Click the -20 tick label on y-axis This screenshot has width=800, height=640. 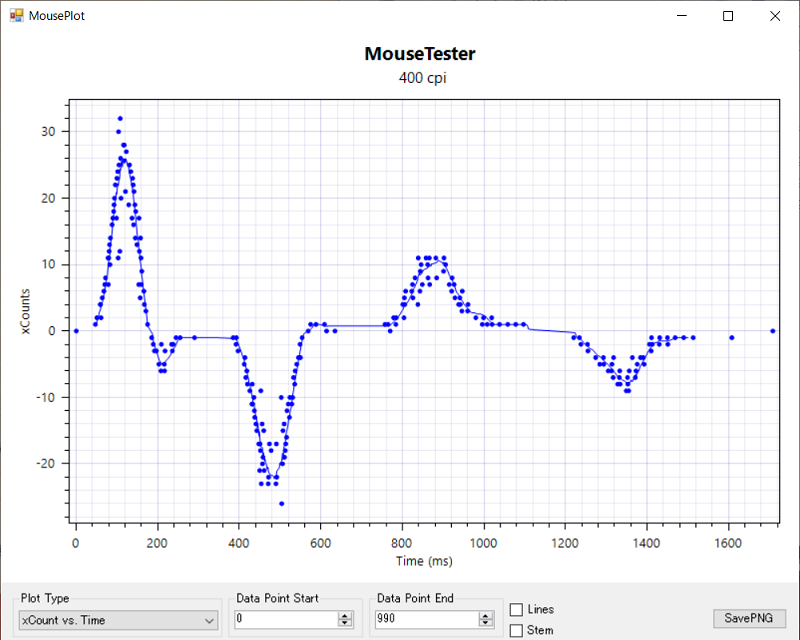[45, 463]
